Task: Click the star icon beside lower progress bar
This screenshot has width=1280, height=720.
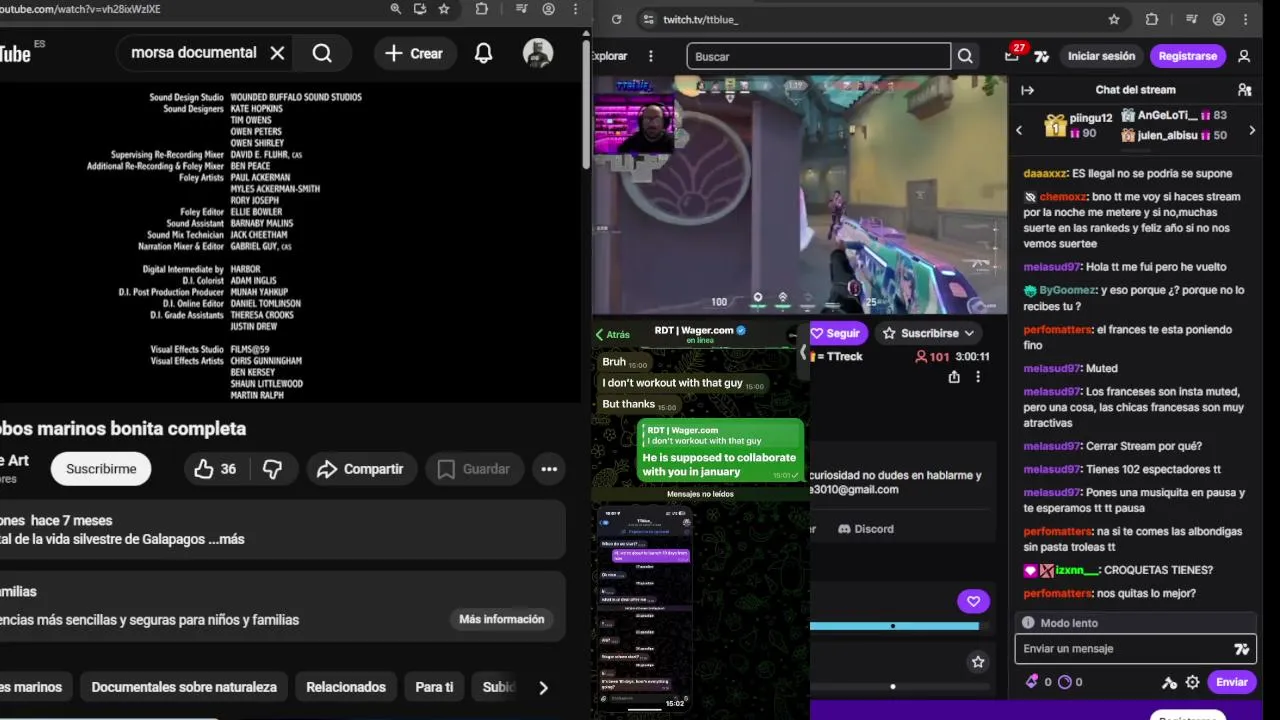Action: point(978,662)
